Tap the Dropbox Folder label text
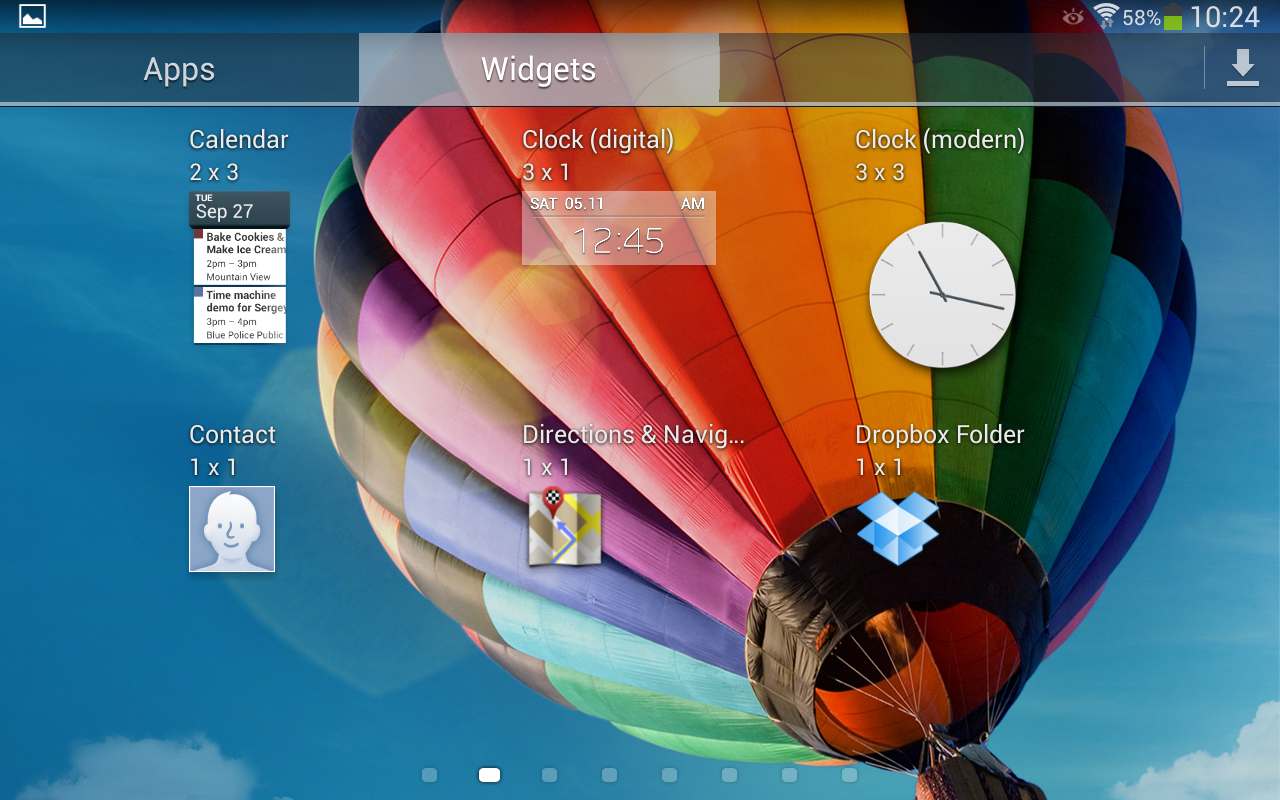 [x=939, y=435]
